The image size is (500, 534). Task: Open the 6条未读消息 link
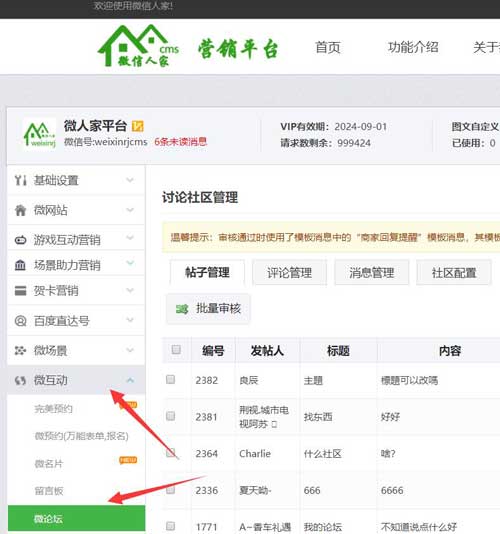[181, 142]
